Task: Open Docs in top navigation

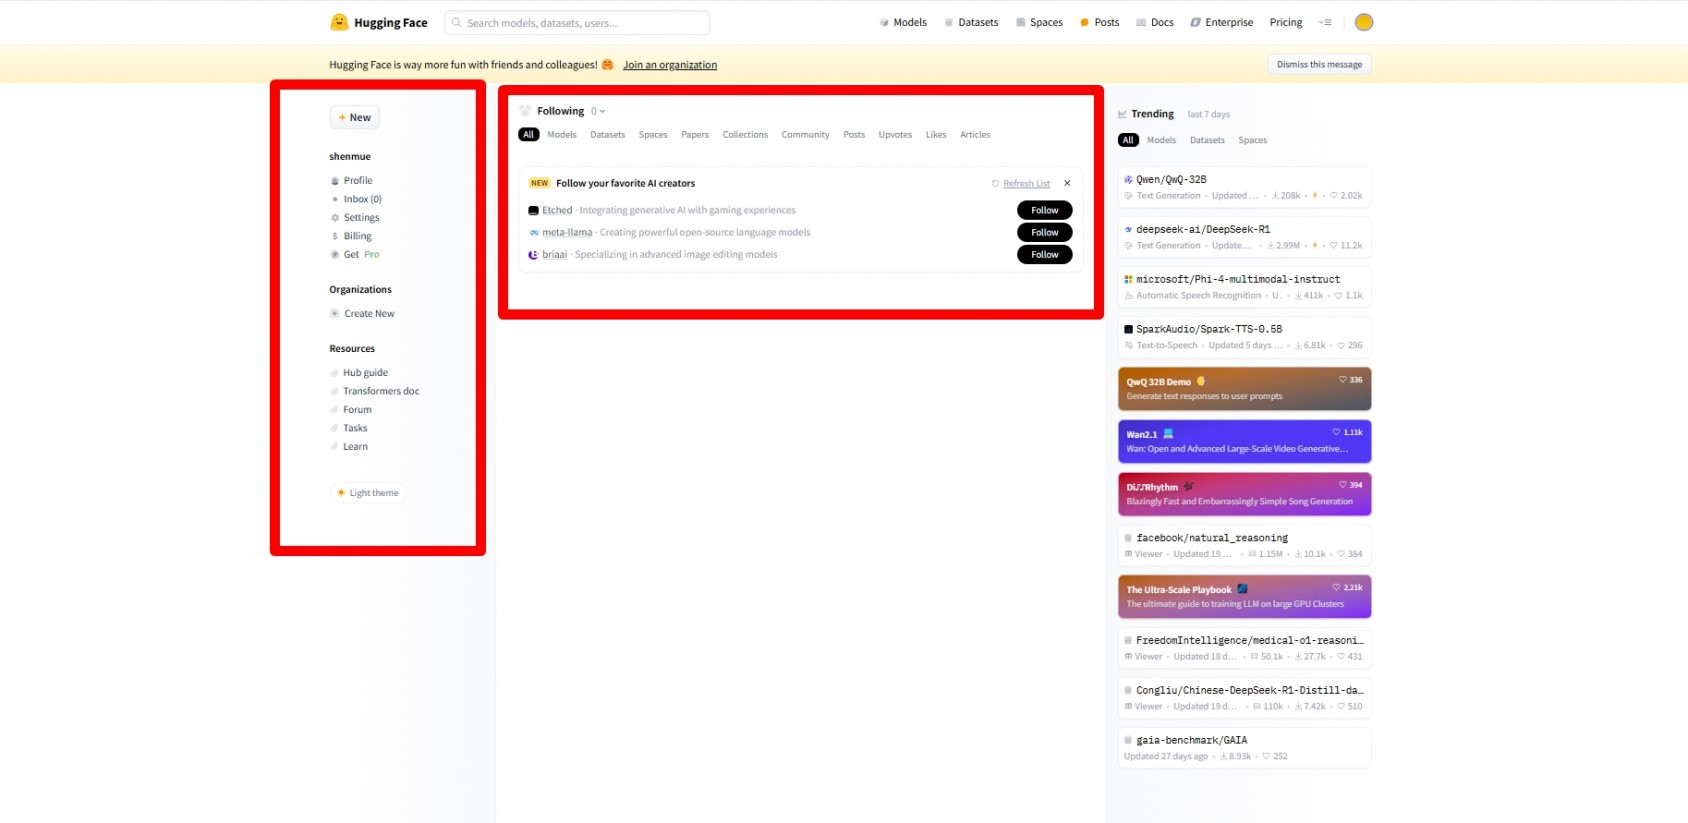Action: click(1155, 22)
